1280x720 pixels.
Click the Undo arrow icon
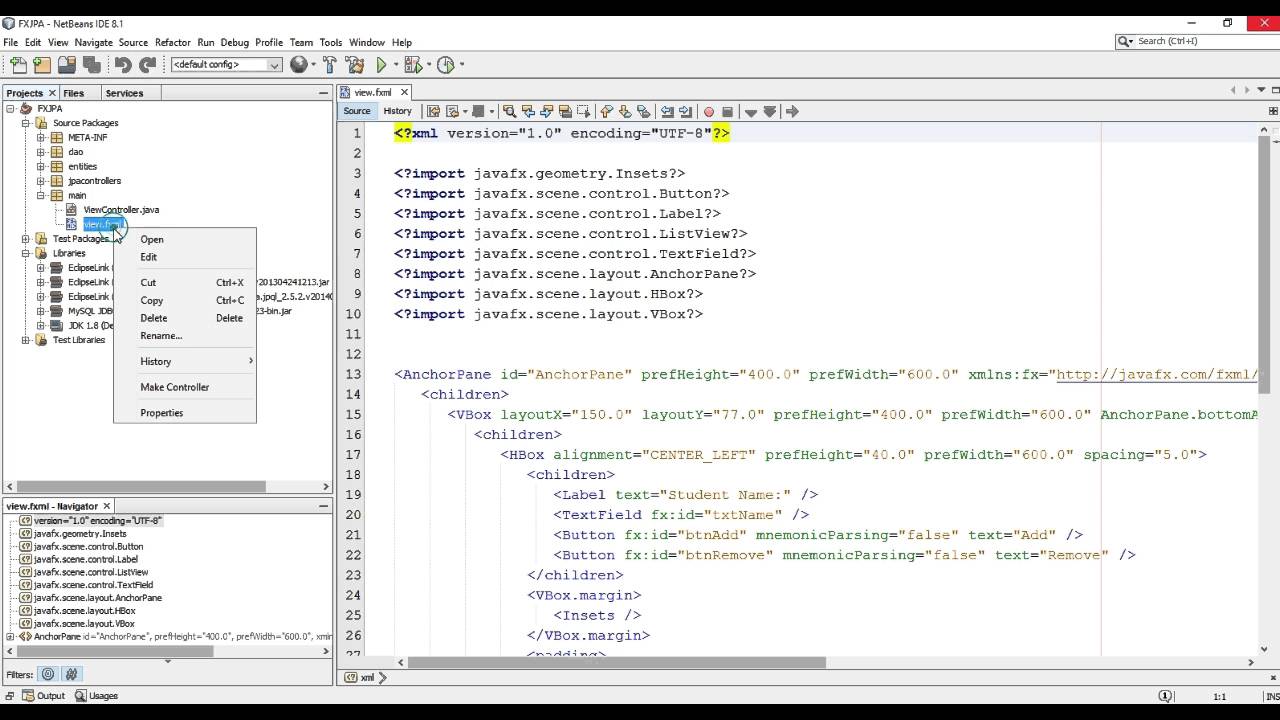[x=123, y=64]
